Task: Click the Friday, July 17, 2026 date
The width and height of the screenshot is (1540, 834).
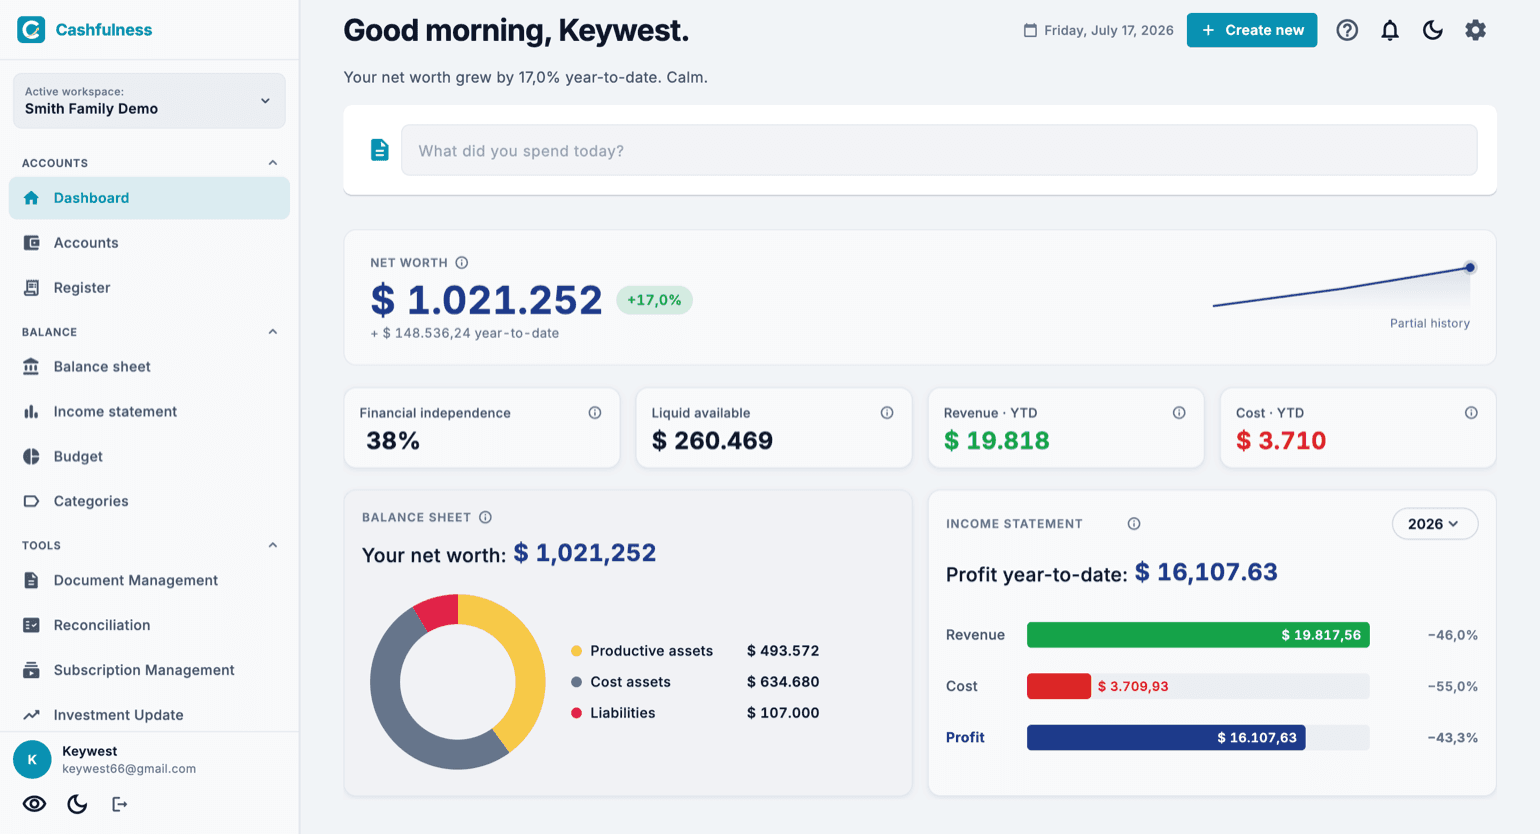Action: [x=1109, y=30]
